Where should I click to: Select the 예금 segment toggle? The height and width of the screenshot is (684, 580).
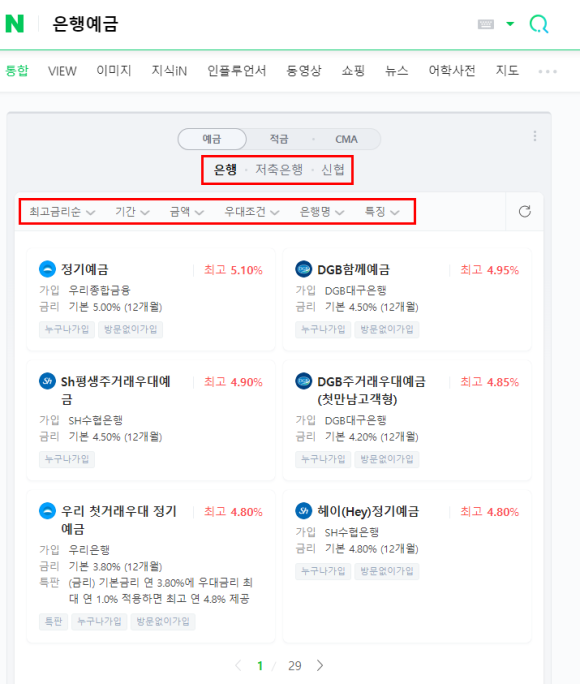coord(212,139)
